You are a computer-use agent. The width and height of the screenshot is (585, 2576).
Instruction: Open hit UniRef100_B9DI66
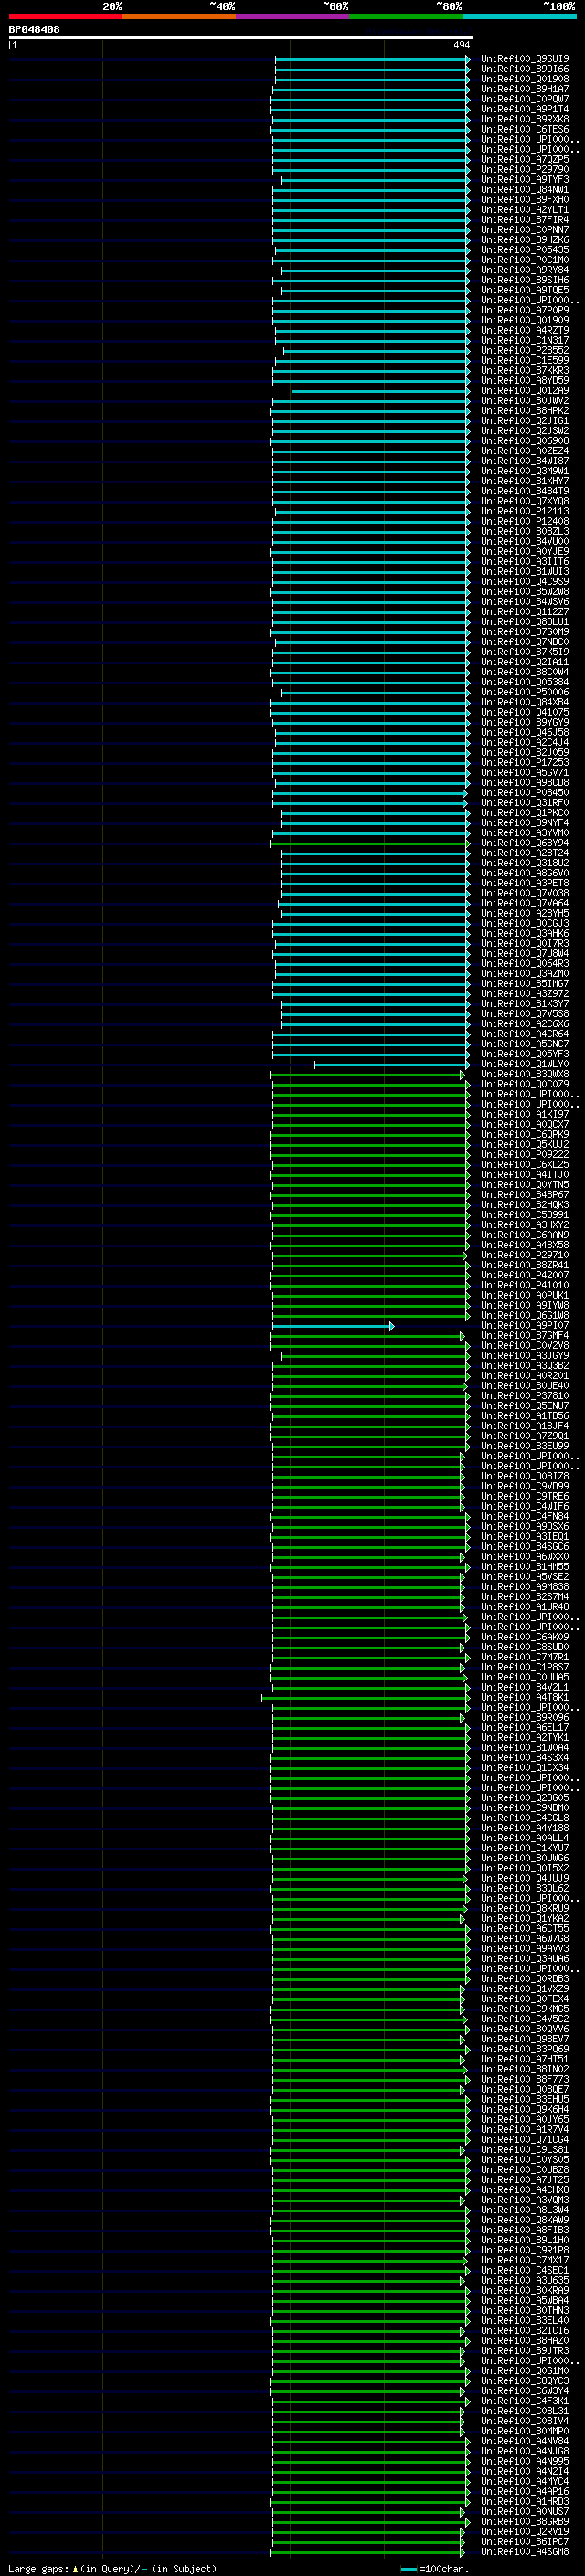(x=525, y=69)
